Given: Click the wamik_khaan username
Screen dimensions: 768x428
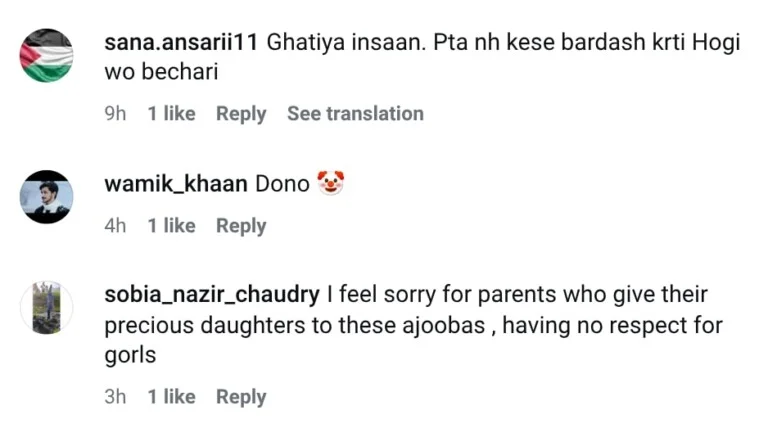Looking at the screenshot, I should pos(175,184).
